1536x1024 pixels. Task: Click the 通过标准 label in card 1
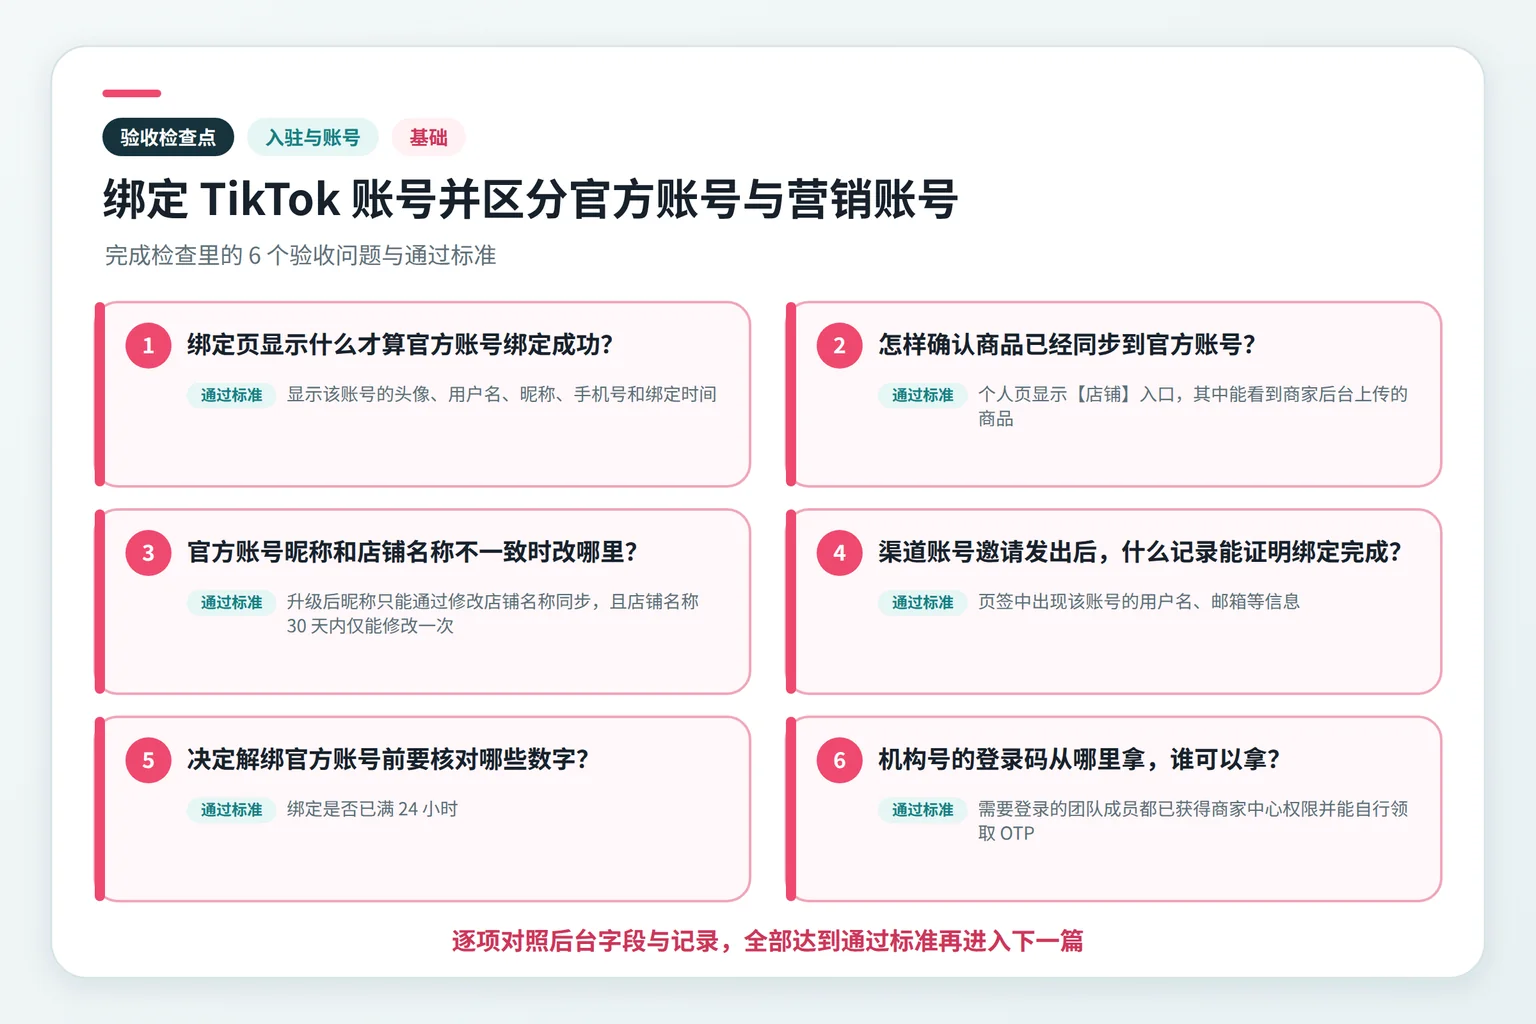pyautogui.click(x=231, y=395)
